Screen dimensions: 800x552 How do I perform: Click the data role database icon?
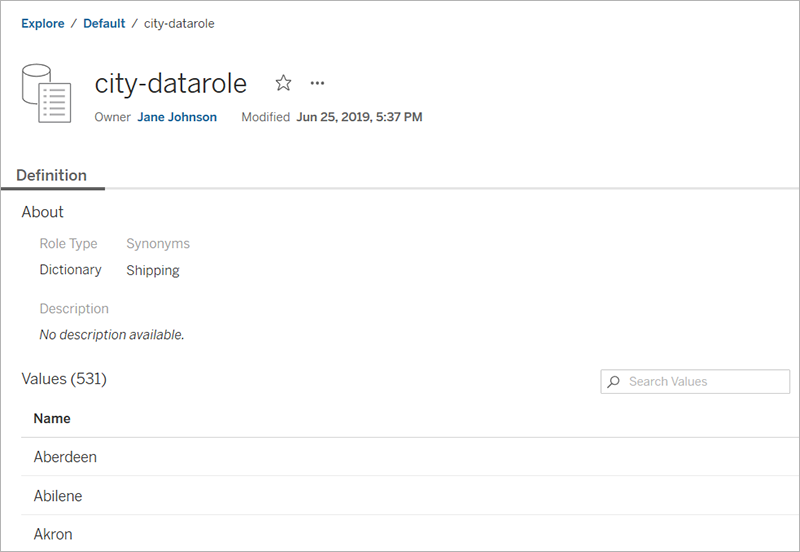(x=46, y=93)
